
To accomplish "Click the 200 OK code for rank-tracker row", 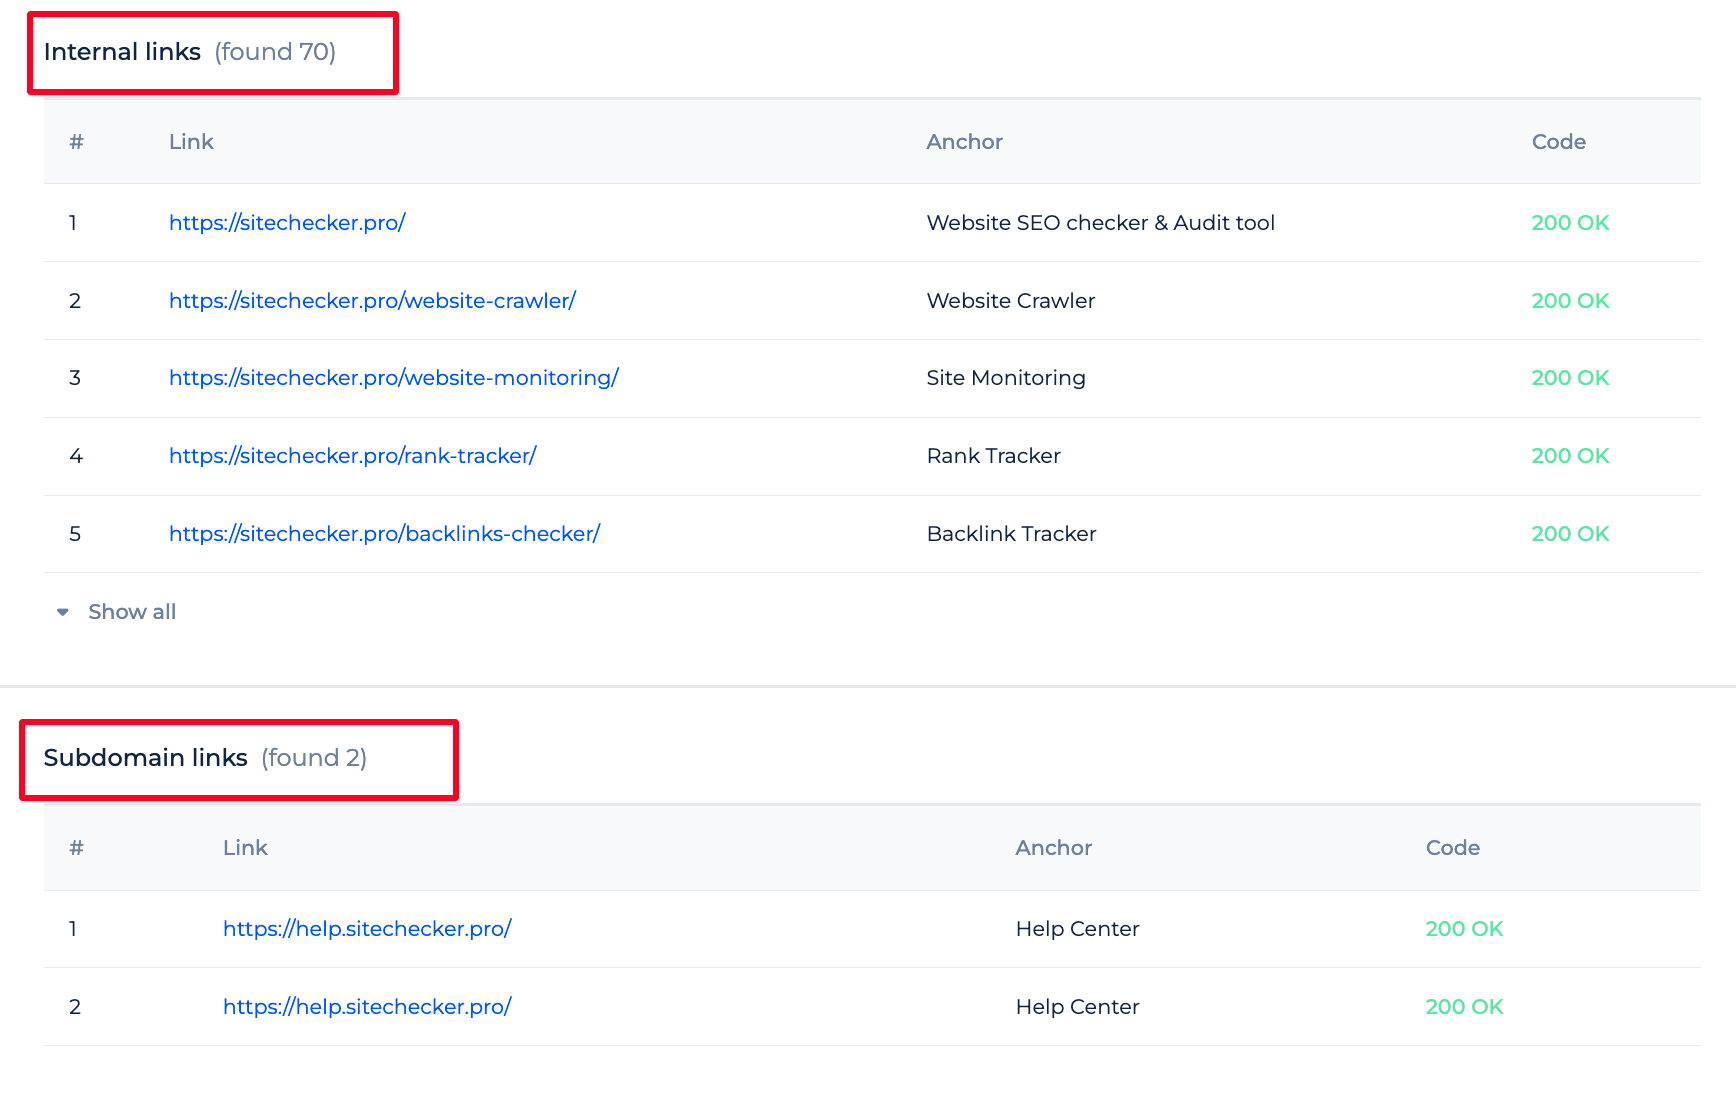I will coord(1570,456).
